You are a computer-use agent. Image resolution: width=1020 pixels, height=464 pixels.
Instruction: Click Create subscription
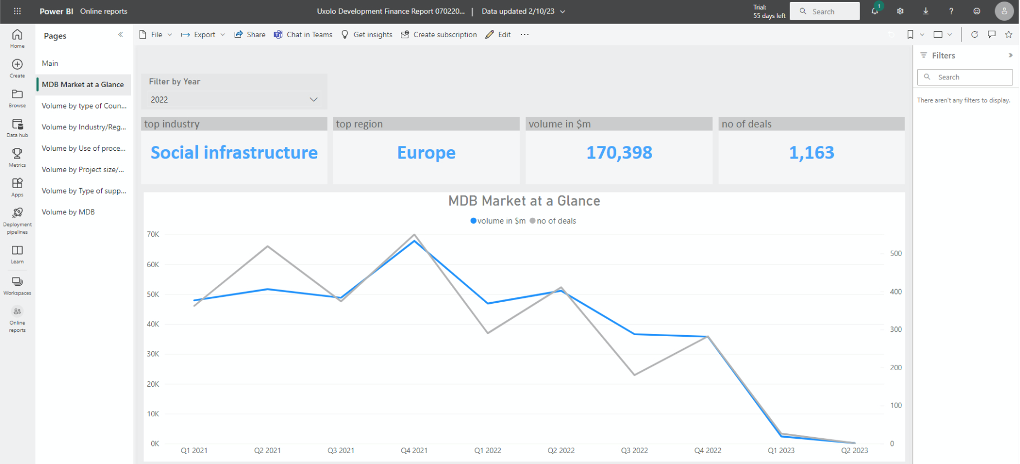(x=439, y=34)
